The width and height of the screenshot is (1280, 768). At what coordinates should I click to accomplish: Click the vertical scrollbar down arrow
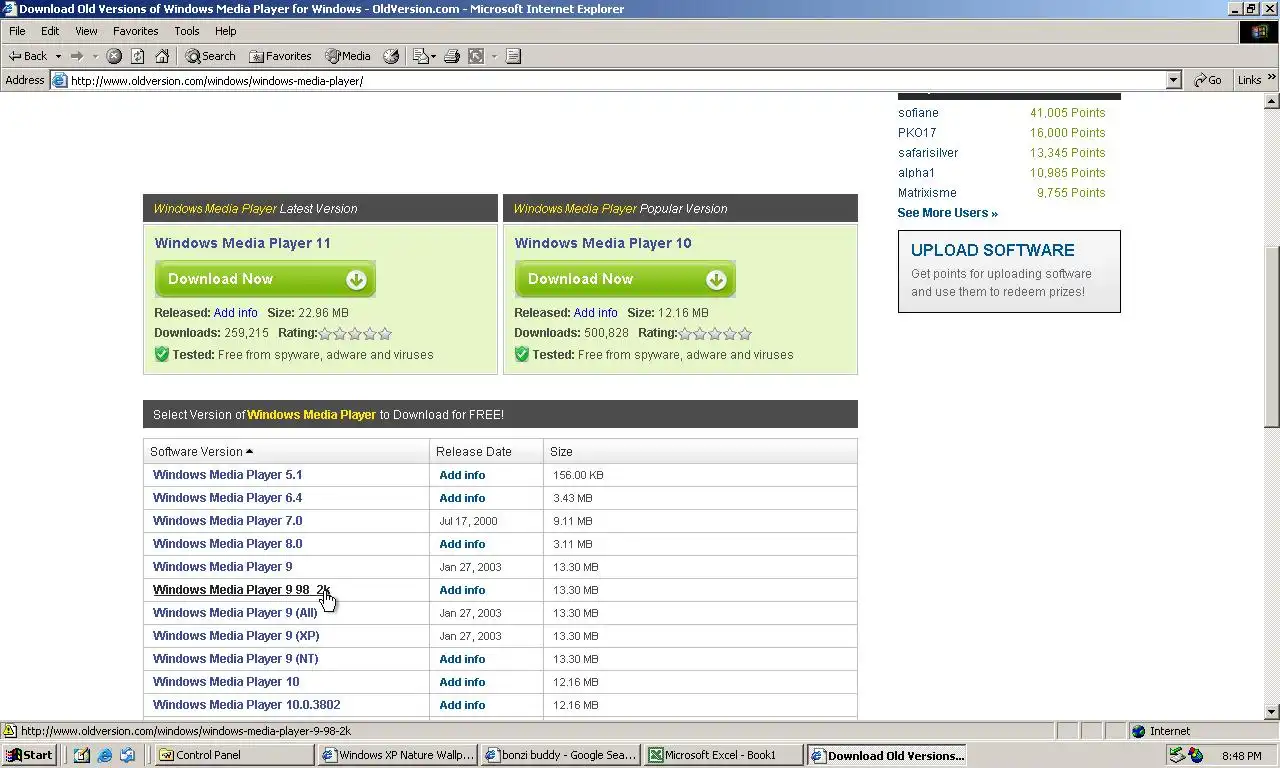tap(1272, 712)
